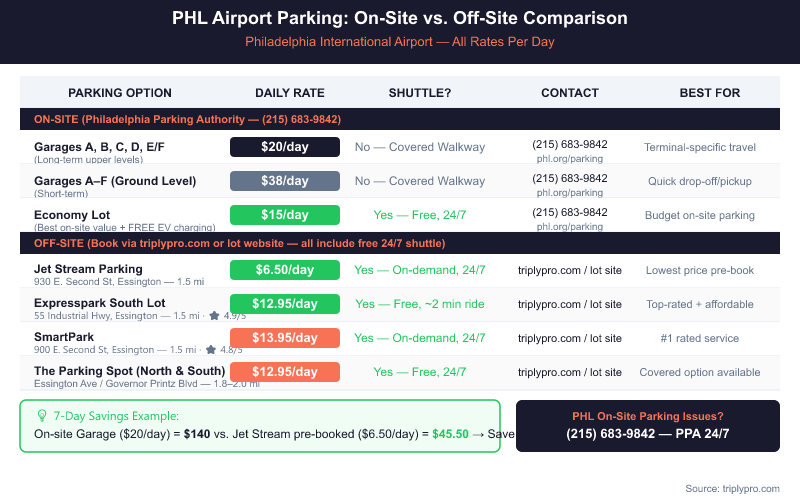Open triplypro.com link in the Jet Stream row
The height and width of the screenshot is (500, 800).
pyautogui.click(x=570, y=270)
